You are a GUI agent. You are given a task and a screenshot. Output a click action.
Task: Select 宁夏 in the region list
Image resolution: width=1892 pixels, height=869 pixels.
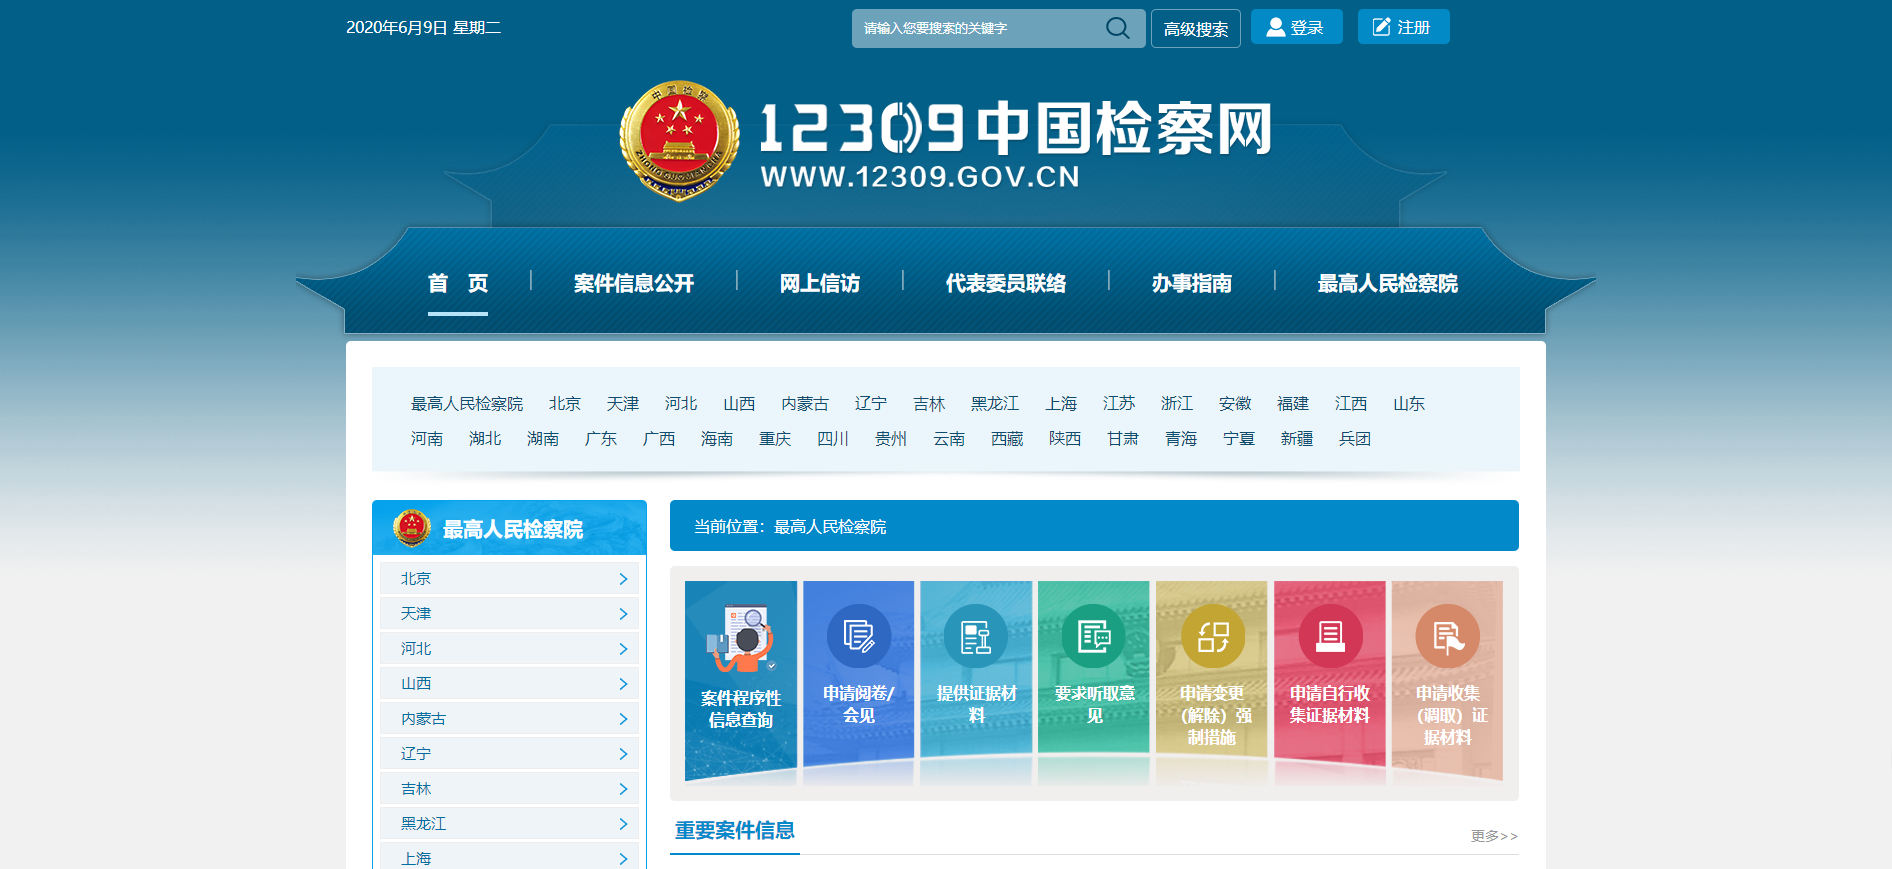click(x=1239, y=439)
